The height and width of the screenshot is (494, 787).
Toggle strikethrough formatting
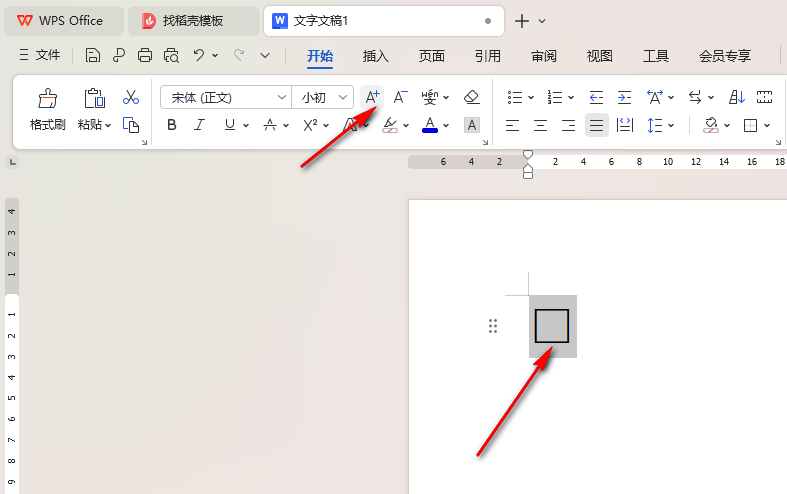click(270, 125)
